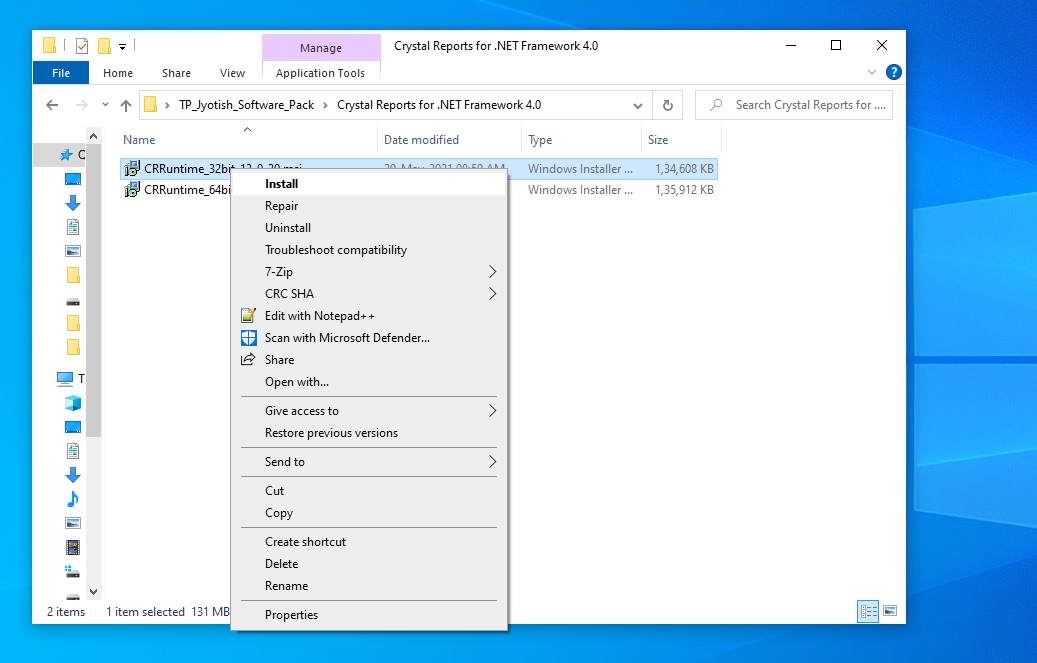Go up one folder with up arrow
1037x663 pixels.
[126, 105]
